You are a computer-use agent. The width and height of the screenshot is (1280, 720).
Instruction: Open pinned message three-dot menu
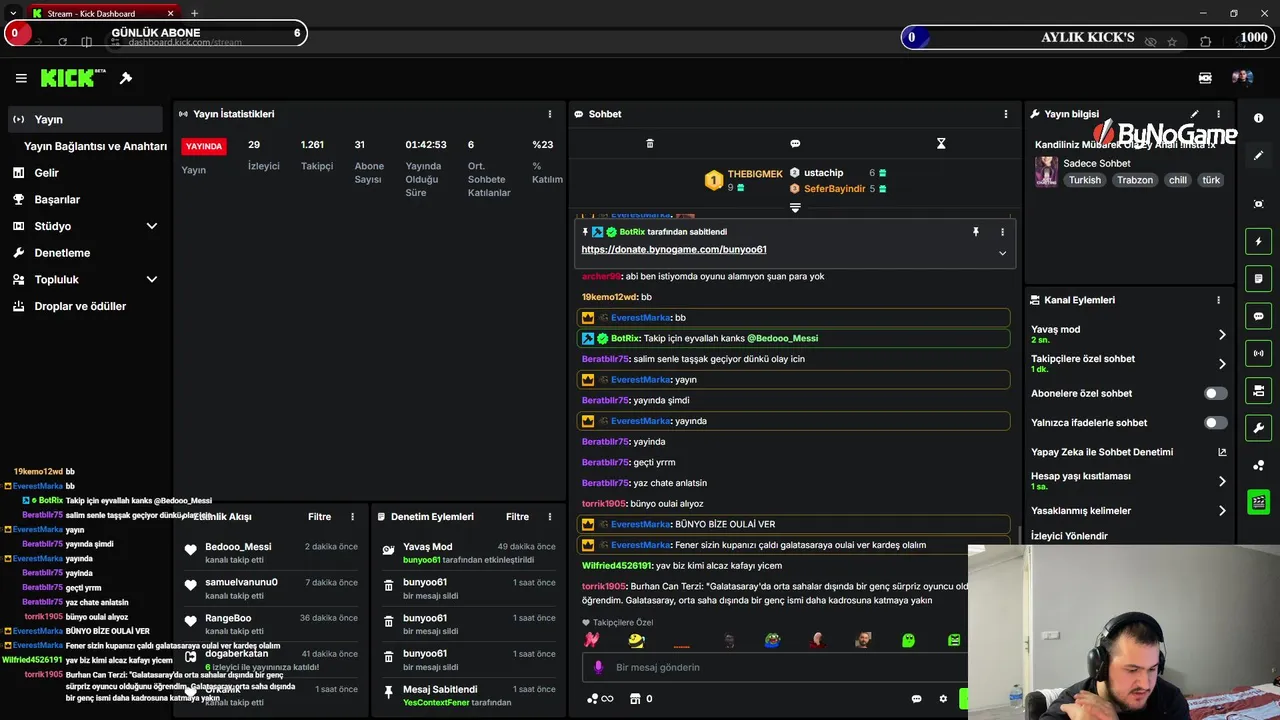pos(1002,232)
